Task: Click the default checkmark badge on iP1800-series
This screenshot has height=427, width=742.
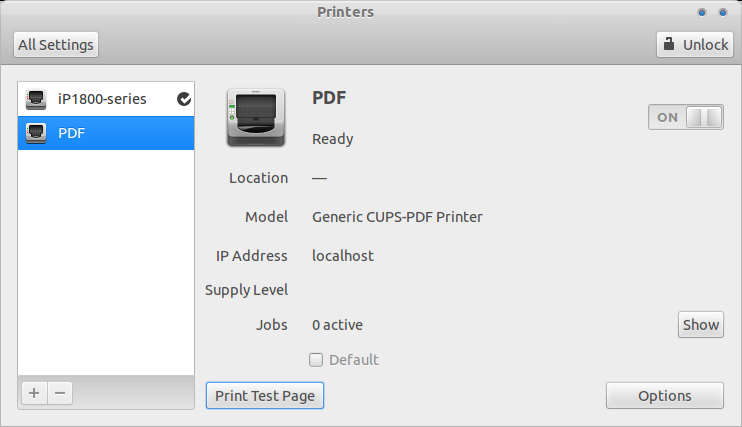Action: click(x=184, y=99)
